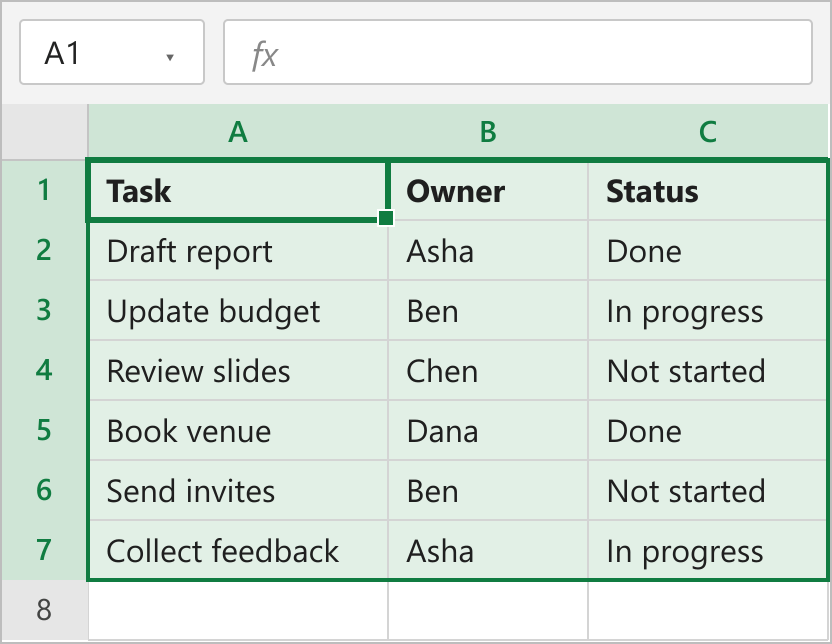Select column B header
Screen dimensions: 832x644
[488, 132]
